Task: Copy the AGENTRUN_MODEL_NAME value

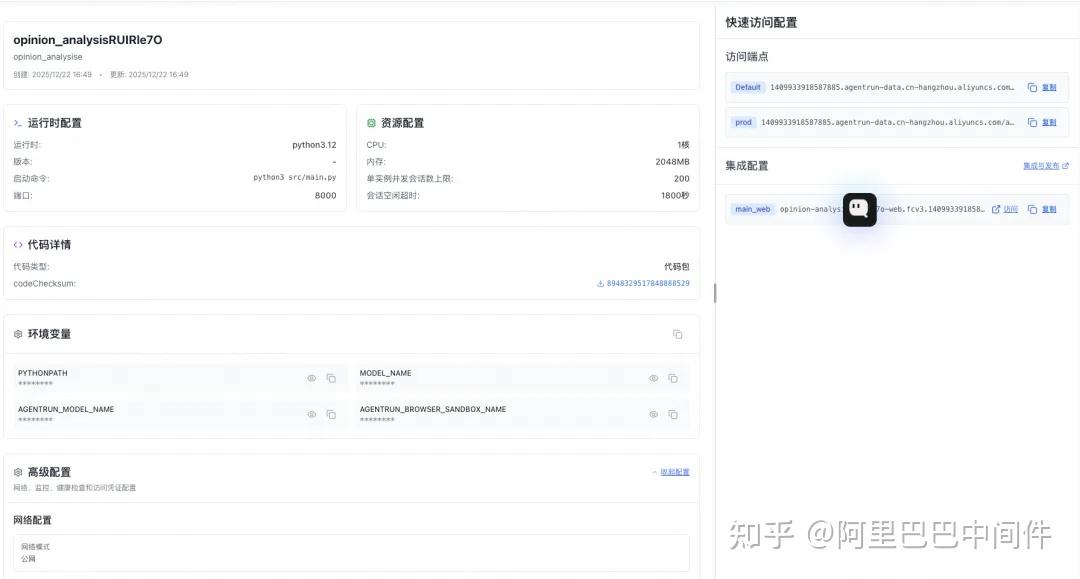Action: tap(331, 414)
